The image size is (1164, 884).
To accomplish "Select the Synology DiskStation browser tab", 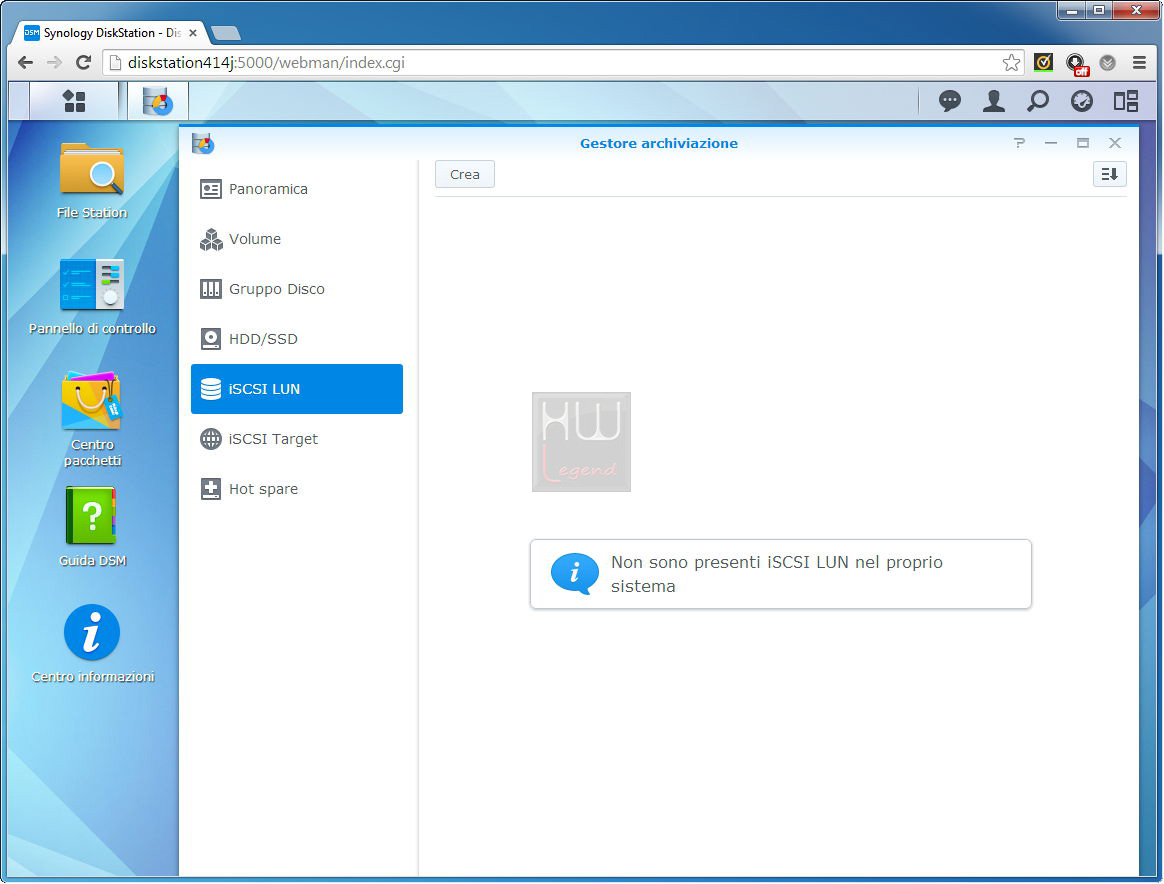I will tap(111, 33).
